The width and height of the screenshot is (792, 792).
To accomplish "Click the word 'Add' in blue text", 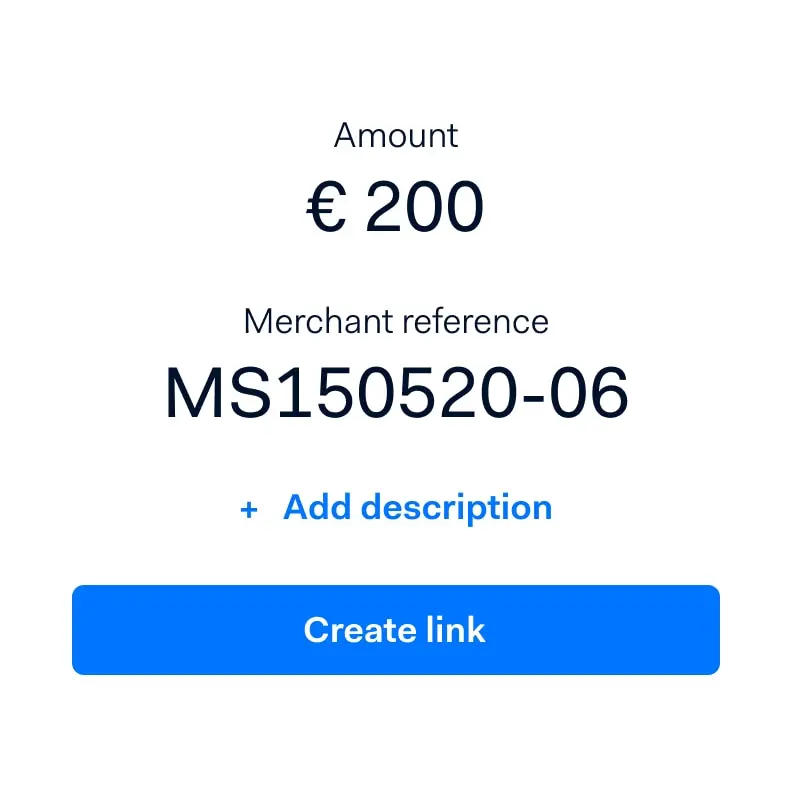I will (x=317, y=508).
